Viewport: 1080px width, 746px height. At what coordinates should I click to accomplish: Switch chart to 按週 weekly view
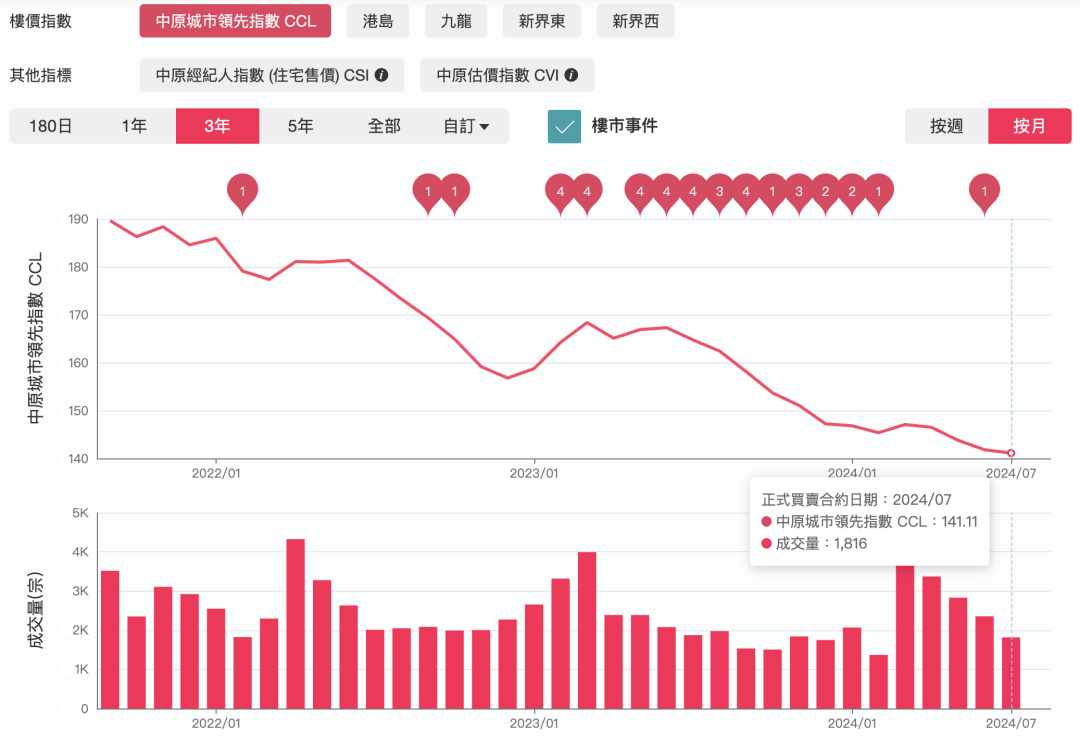tap(946, 126)
